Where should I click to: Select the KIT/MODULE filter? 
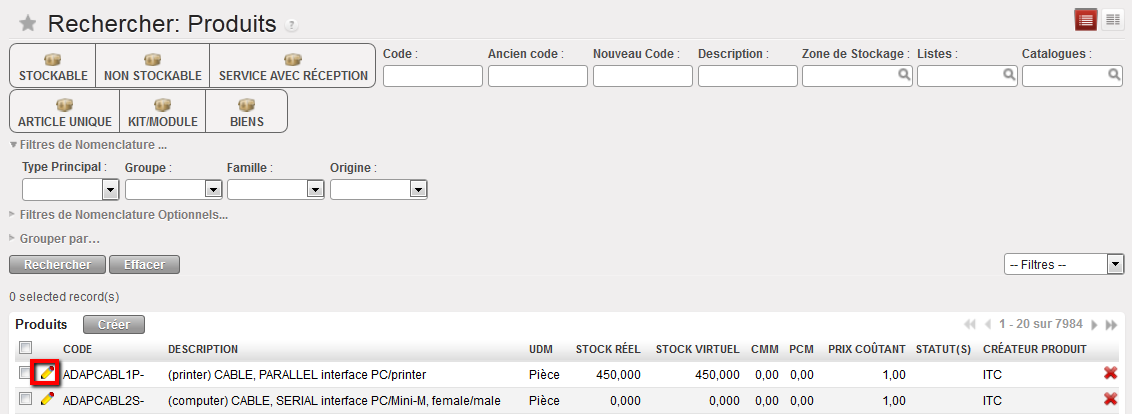click(x=163, y=112)
